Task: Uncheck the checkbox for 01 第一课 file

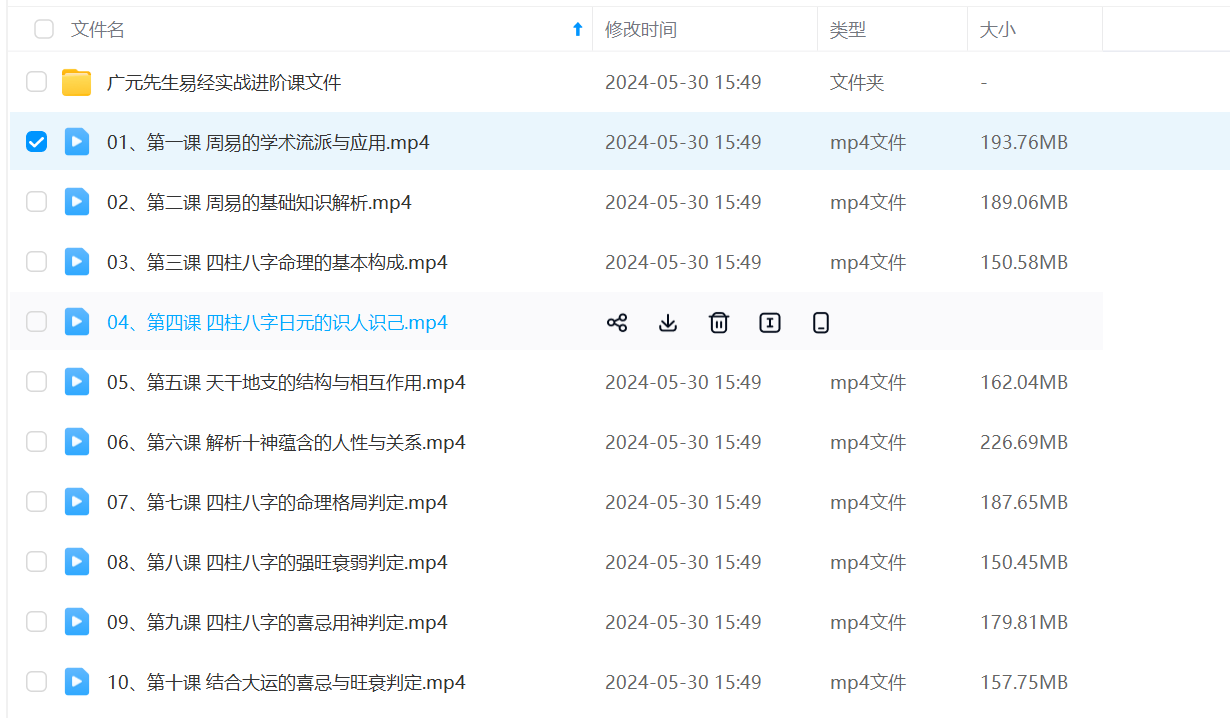Action: pos(36,142)
